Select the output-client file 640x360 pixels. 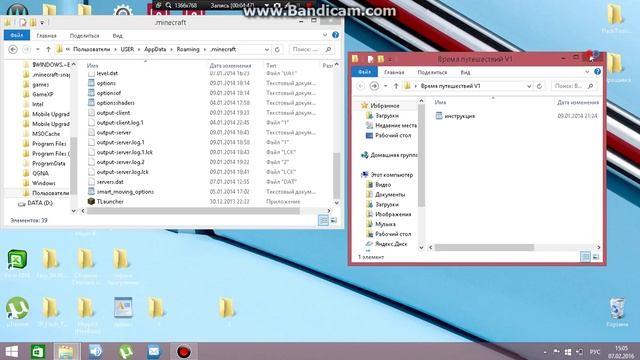click(x=113, y=113)
